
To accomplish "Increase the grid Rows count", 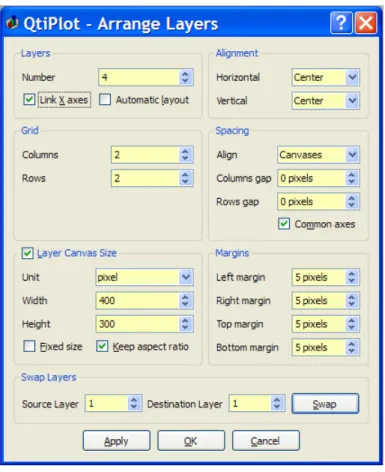I will tap(185, 174).
